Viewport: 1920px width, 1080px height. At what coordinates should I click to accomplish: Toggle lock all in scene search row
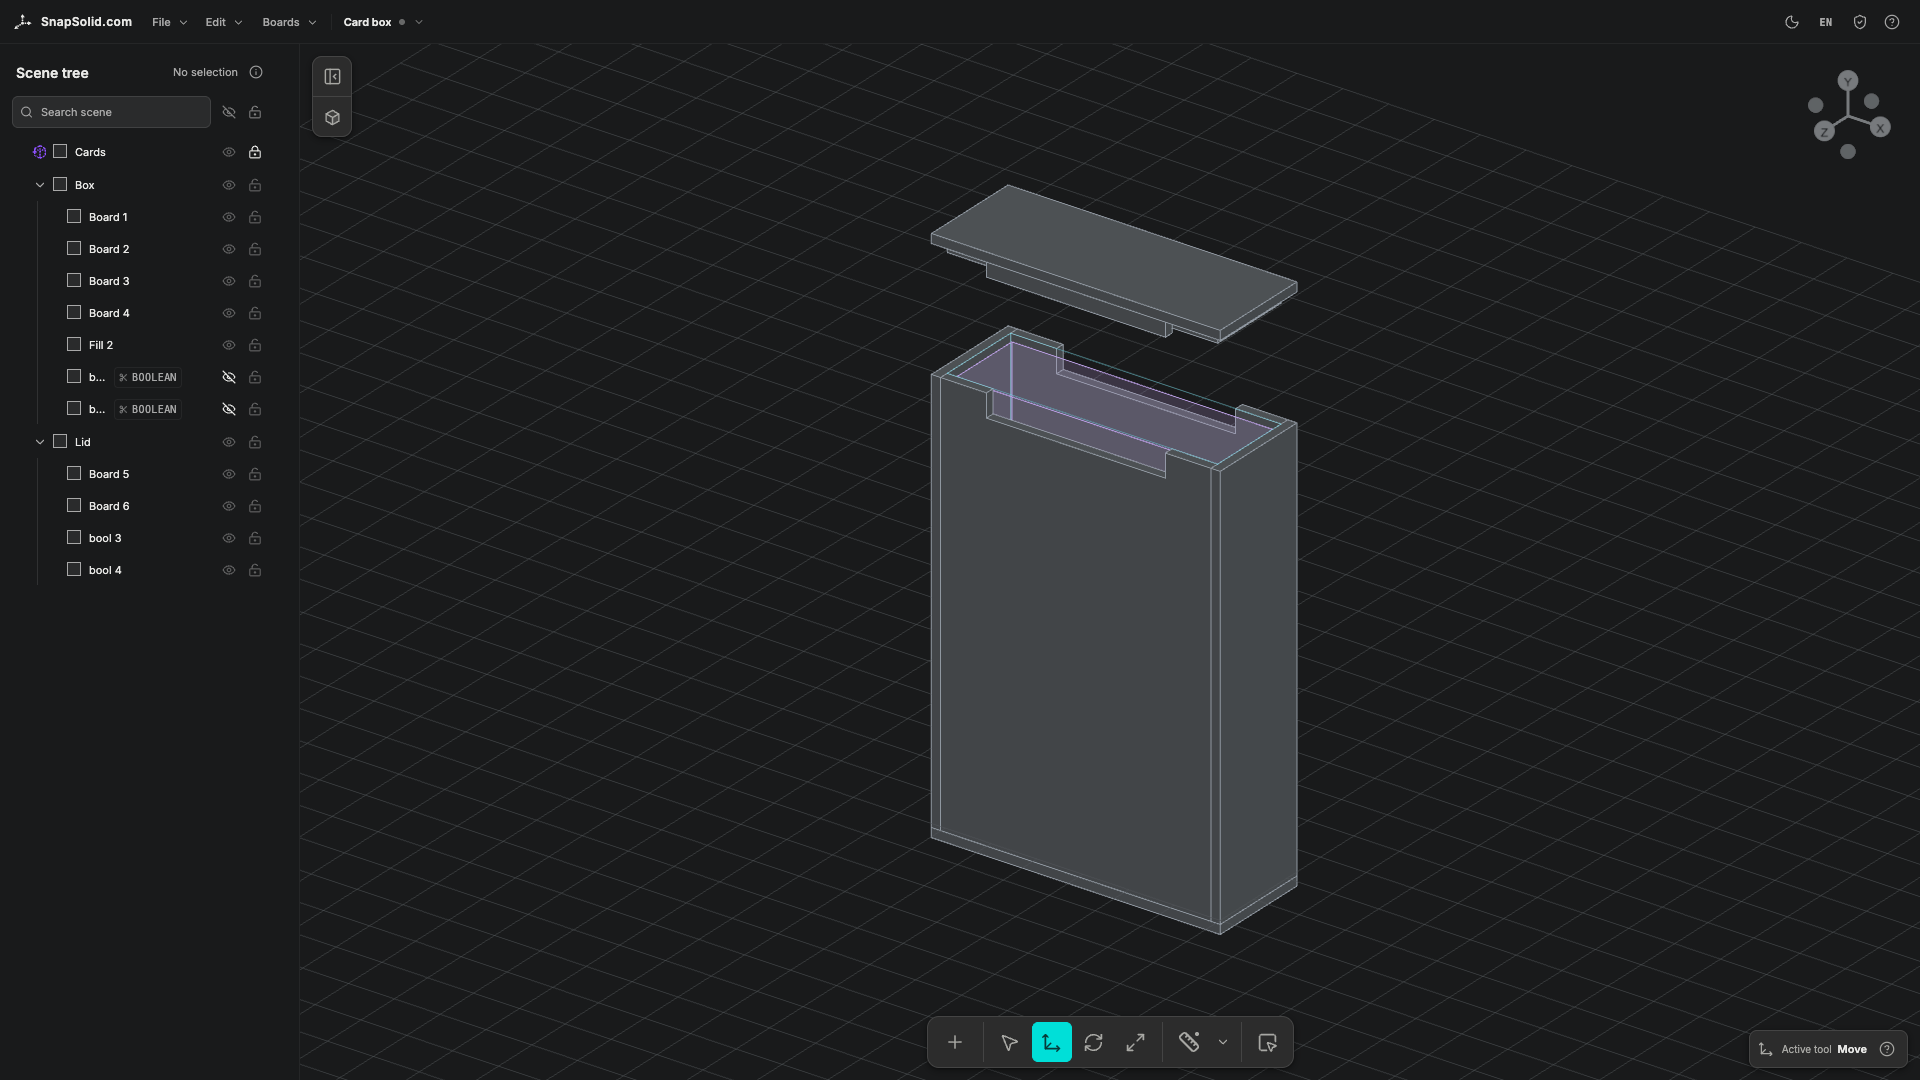coord(255,112)
